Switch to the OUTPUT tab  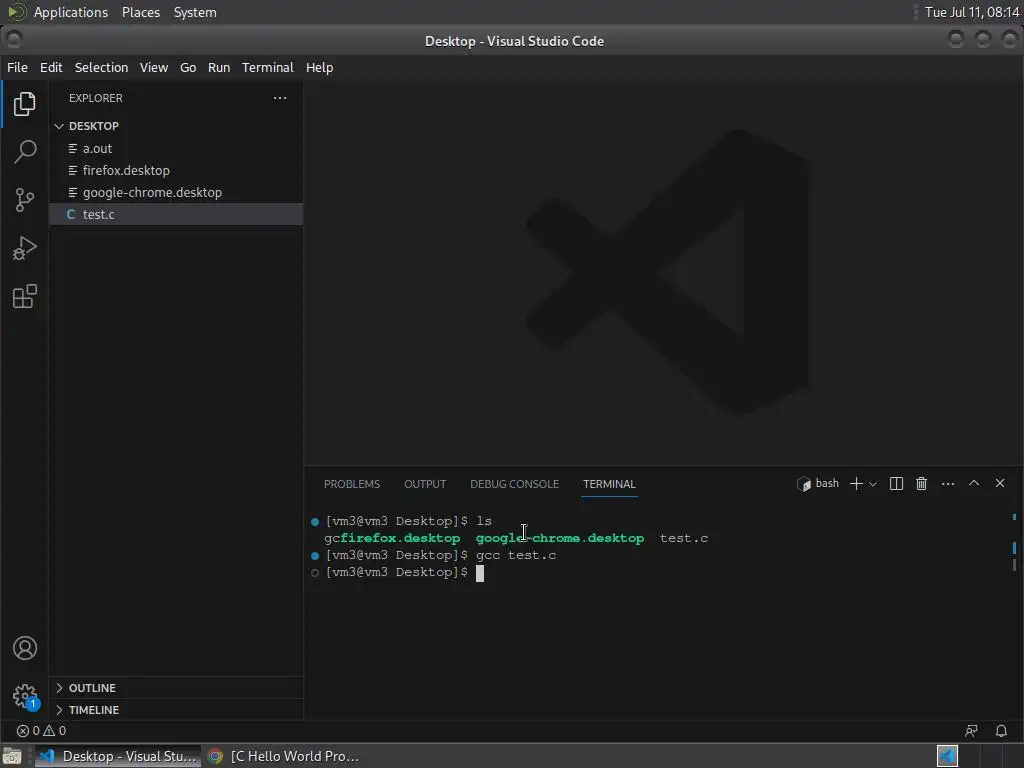425,484
